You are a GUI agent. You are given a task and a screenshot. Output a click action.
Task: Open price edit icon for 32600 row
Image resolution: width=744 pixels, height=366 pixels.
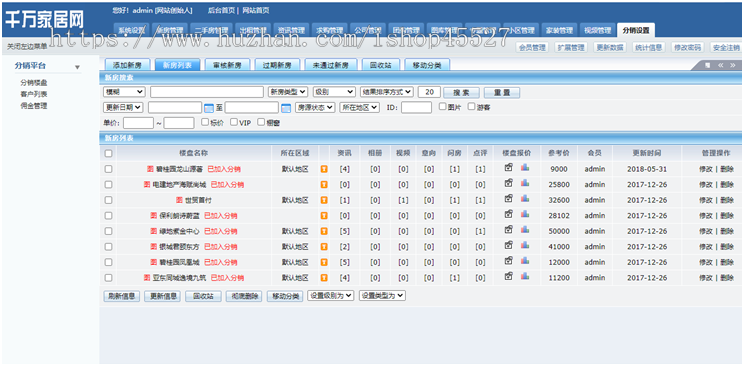point(509,198)
